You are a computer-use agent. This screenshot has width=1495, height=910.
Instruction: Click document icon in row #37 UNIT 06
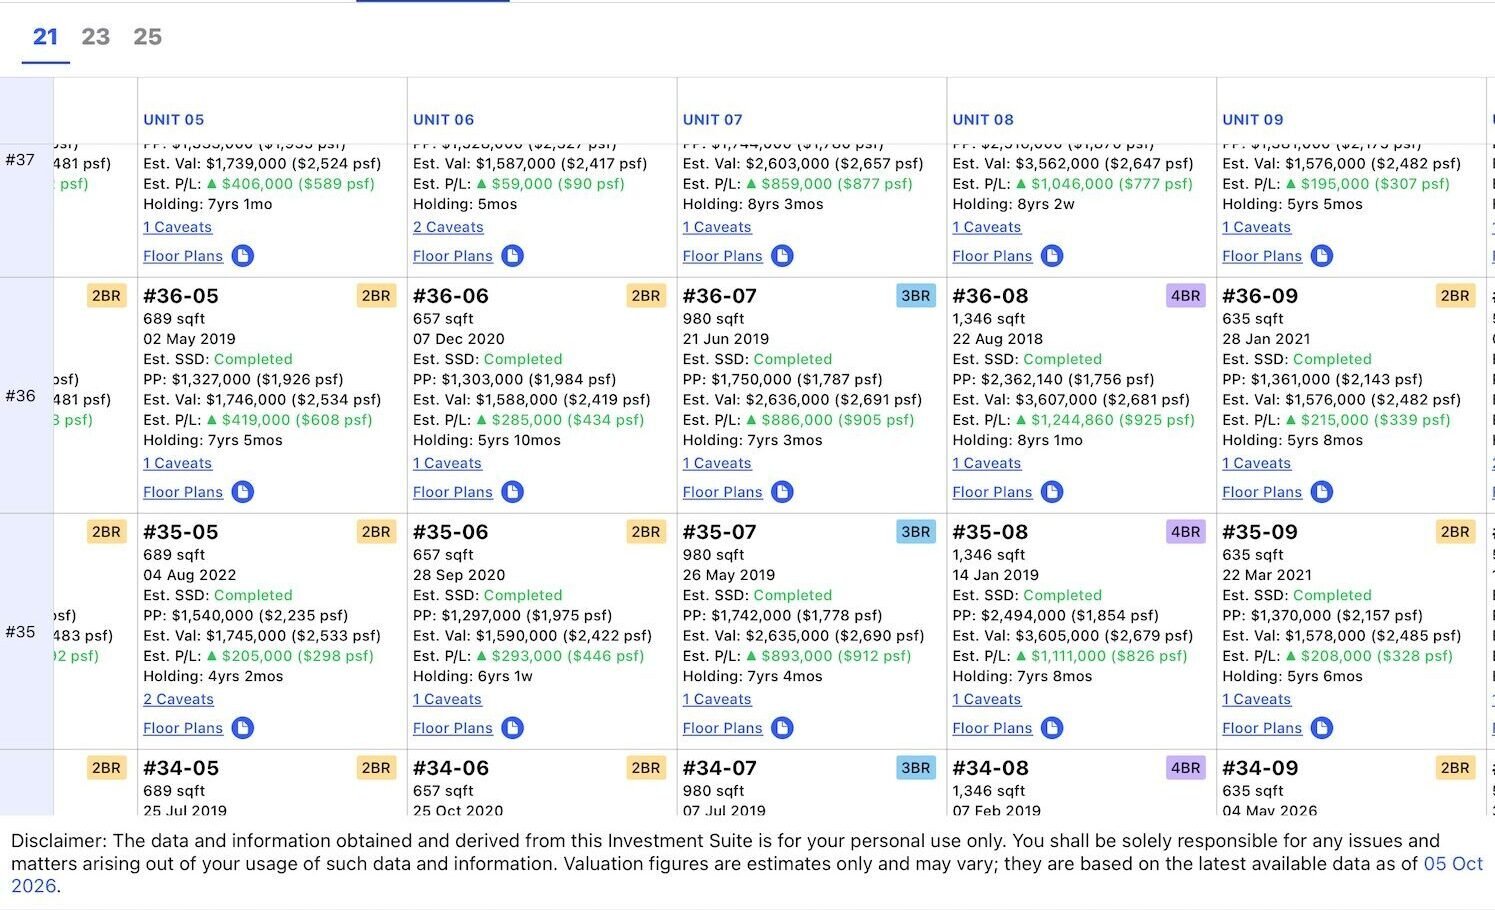pos(513,256)
